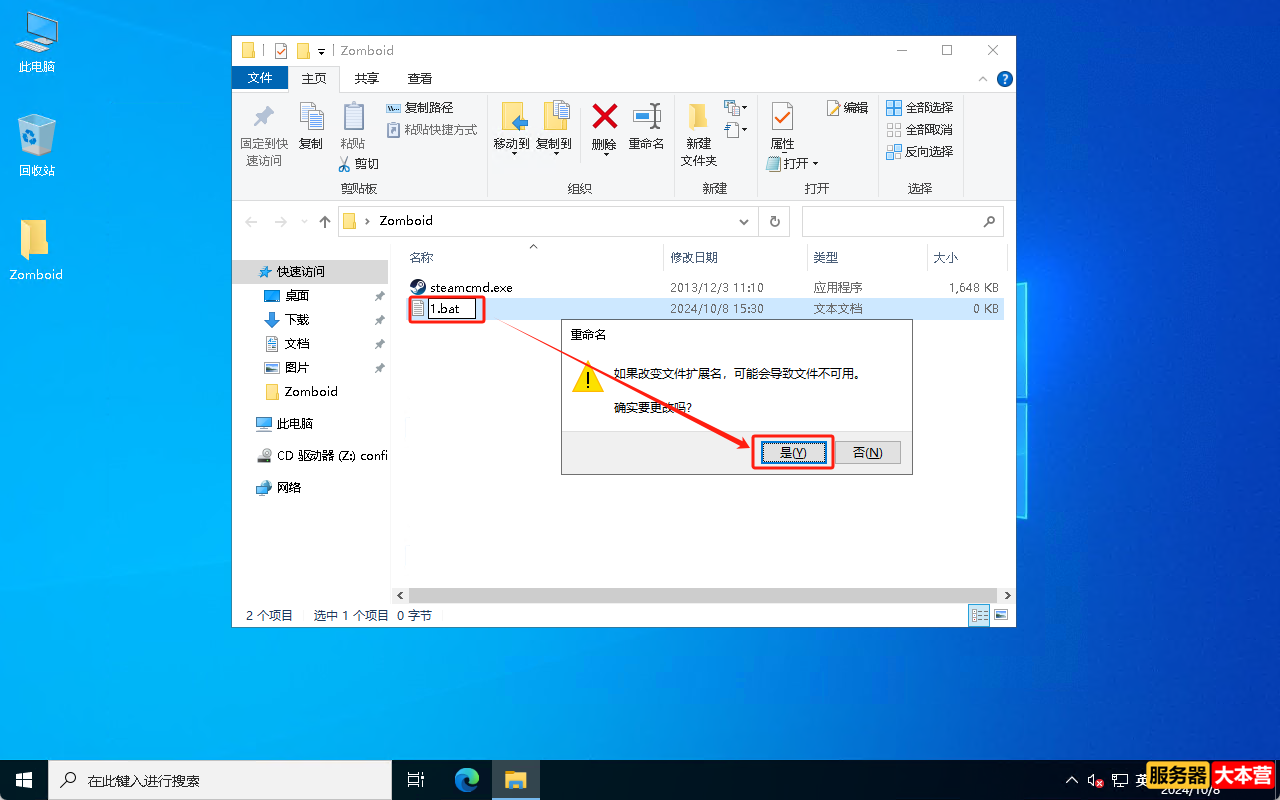
Task: Switch to the View (查看) tab
Action: (x=420, y=78)
